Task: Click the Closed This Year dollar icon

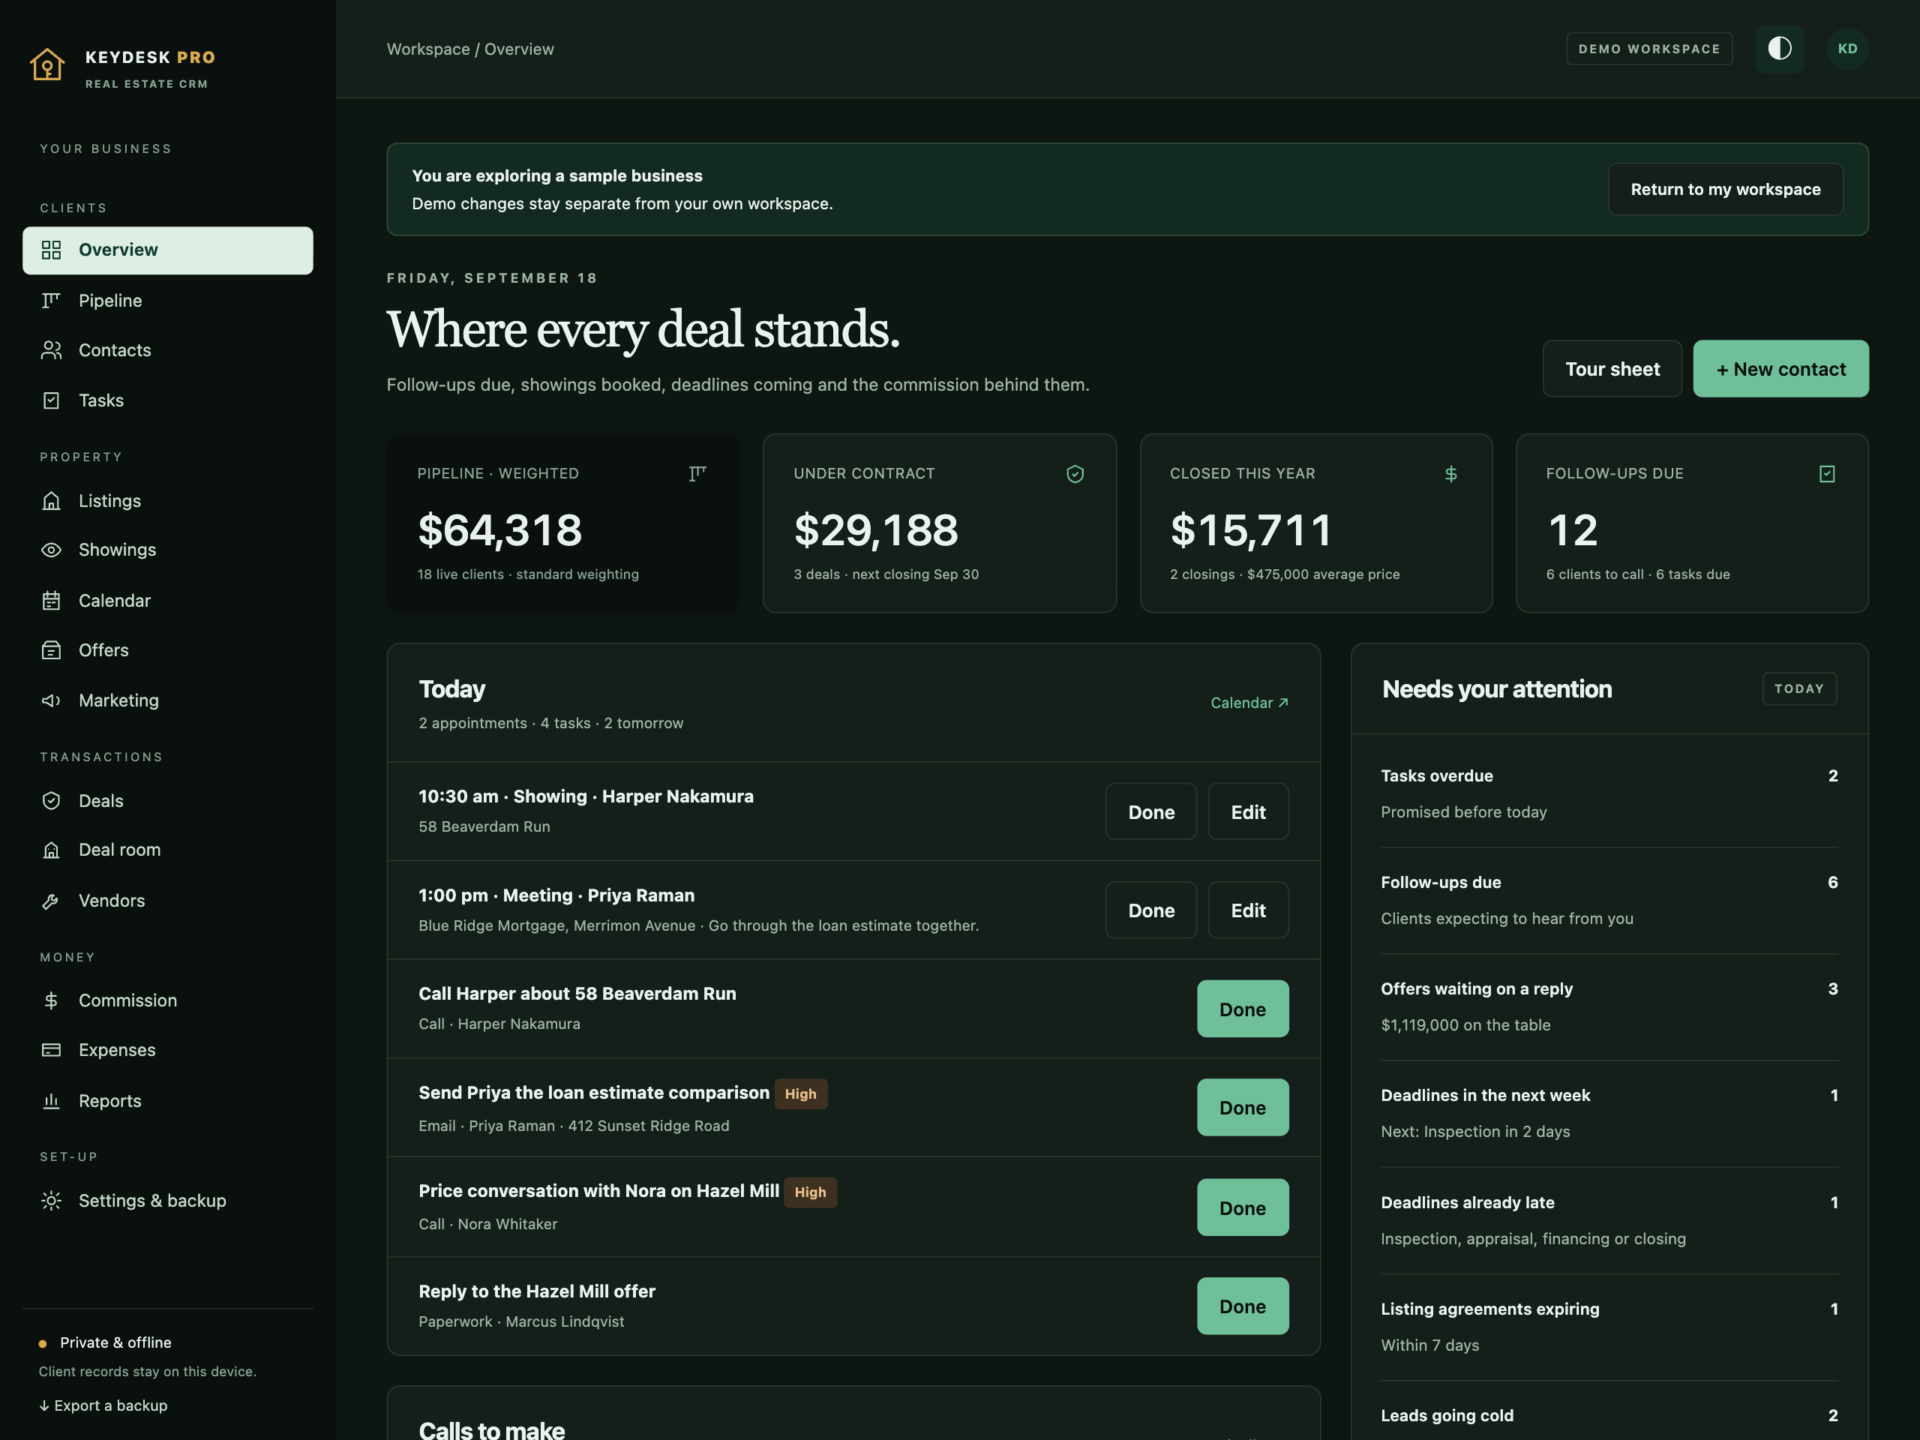Action: click(1451, 474)
